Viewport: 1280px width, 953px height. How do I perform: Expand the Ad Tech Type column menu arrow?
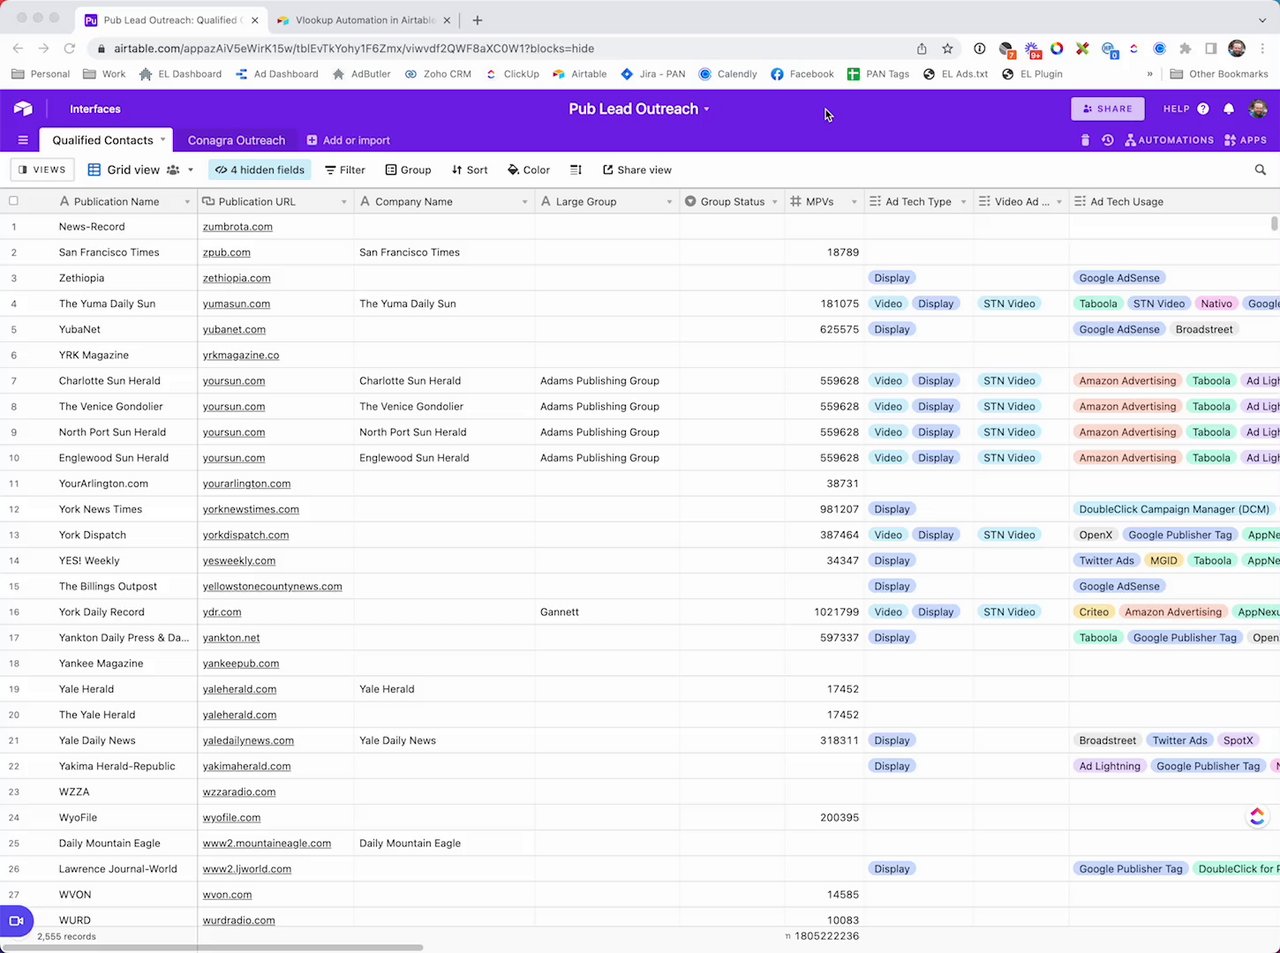tap(964, 202)
